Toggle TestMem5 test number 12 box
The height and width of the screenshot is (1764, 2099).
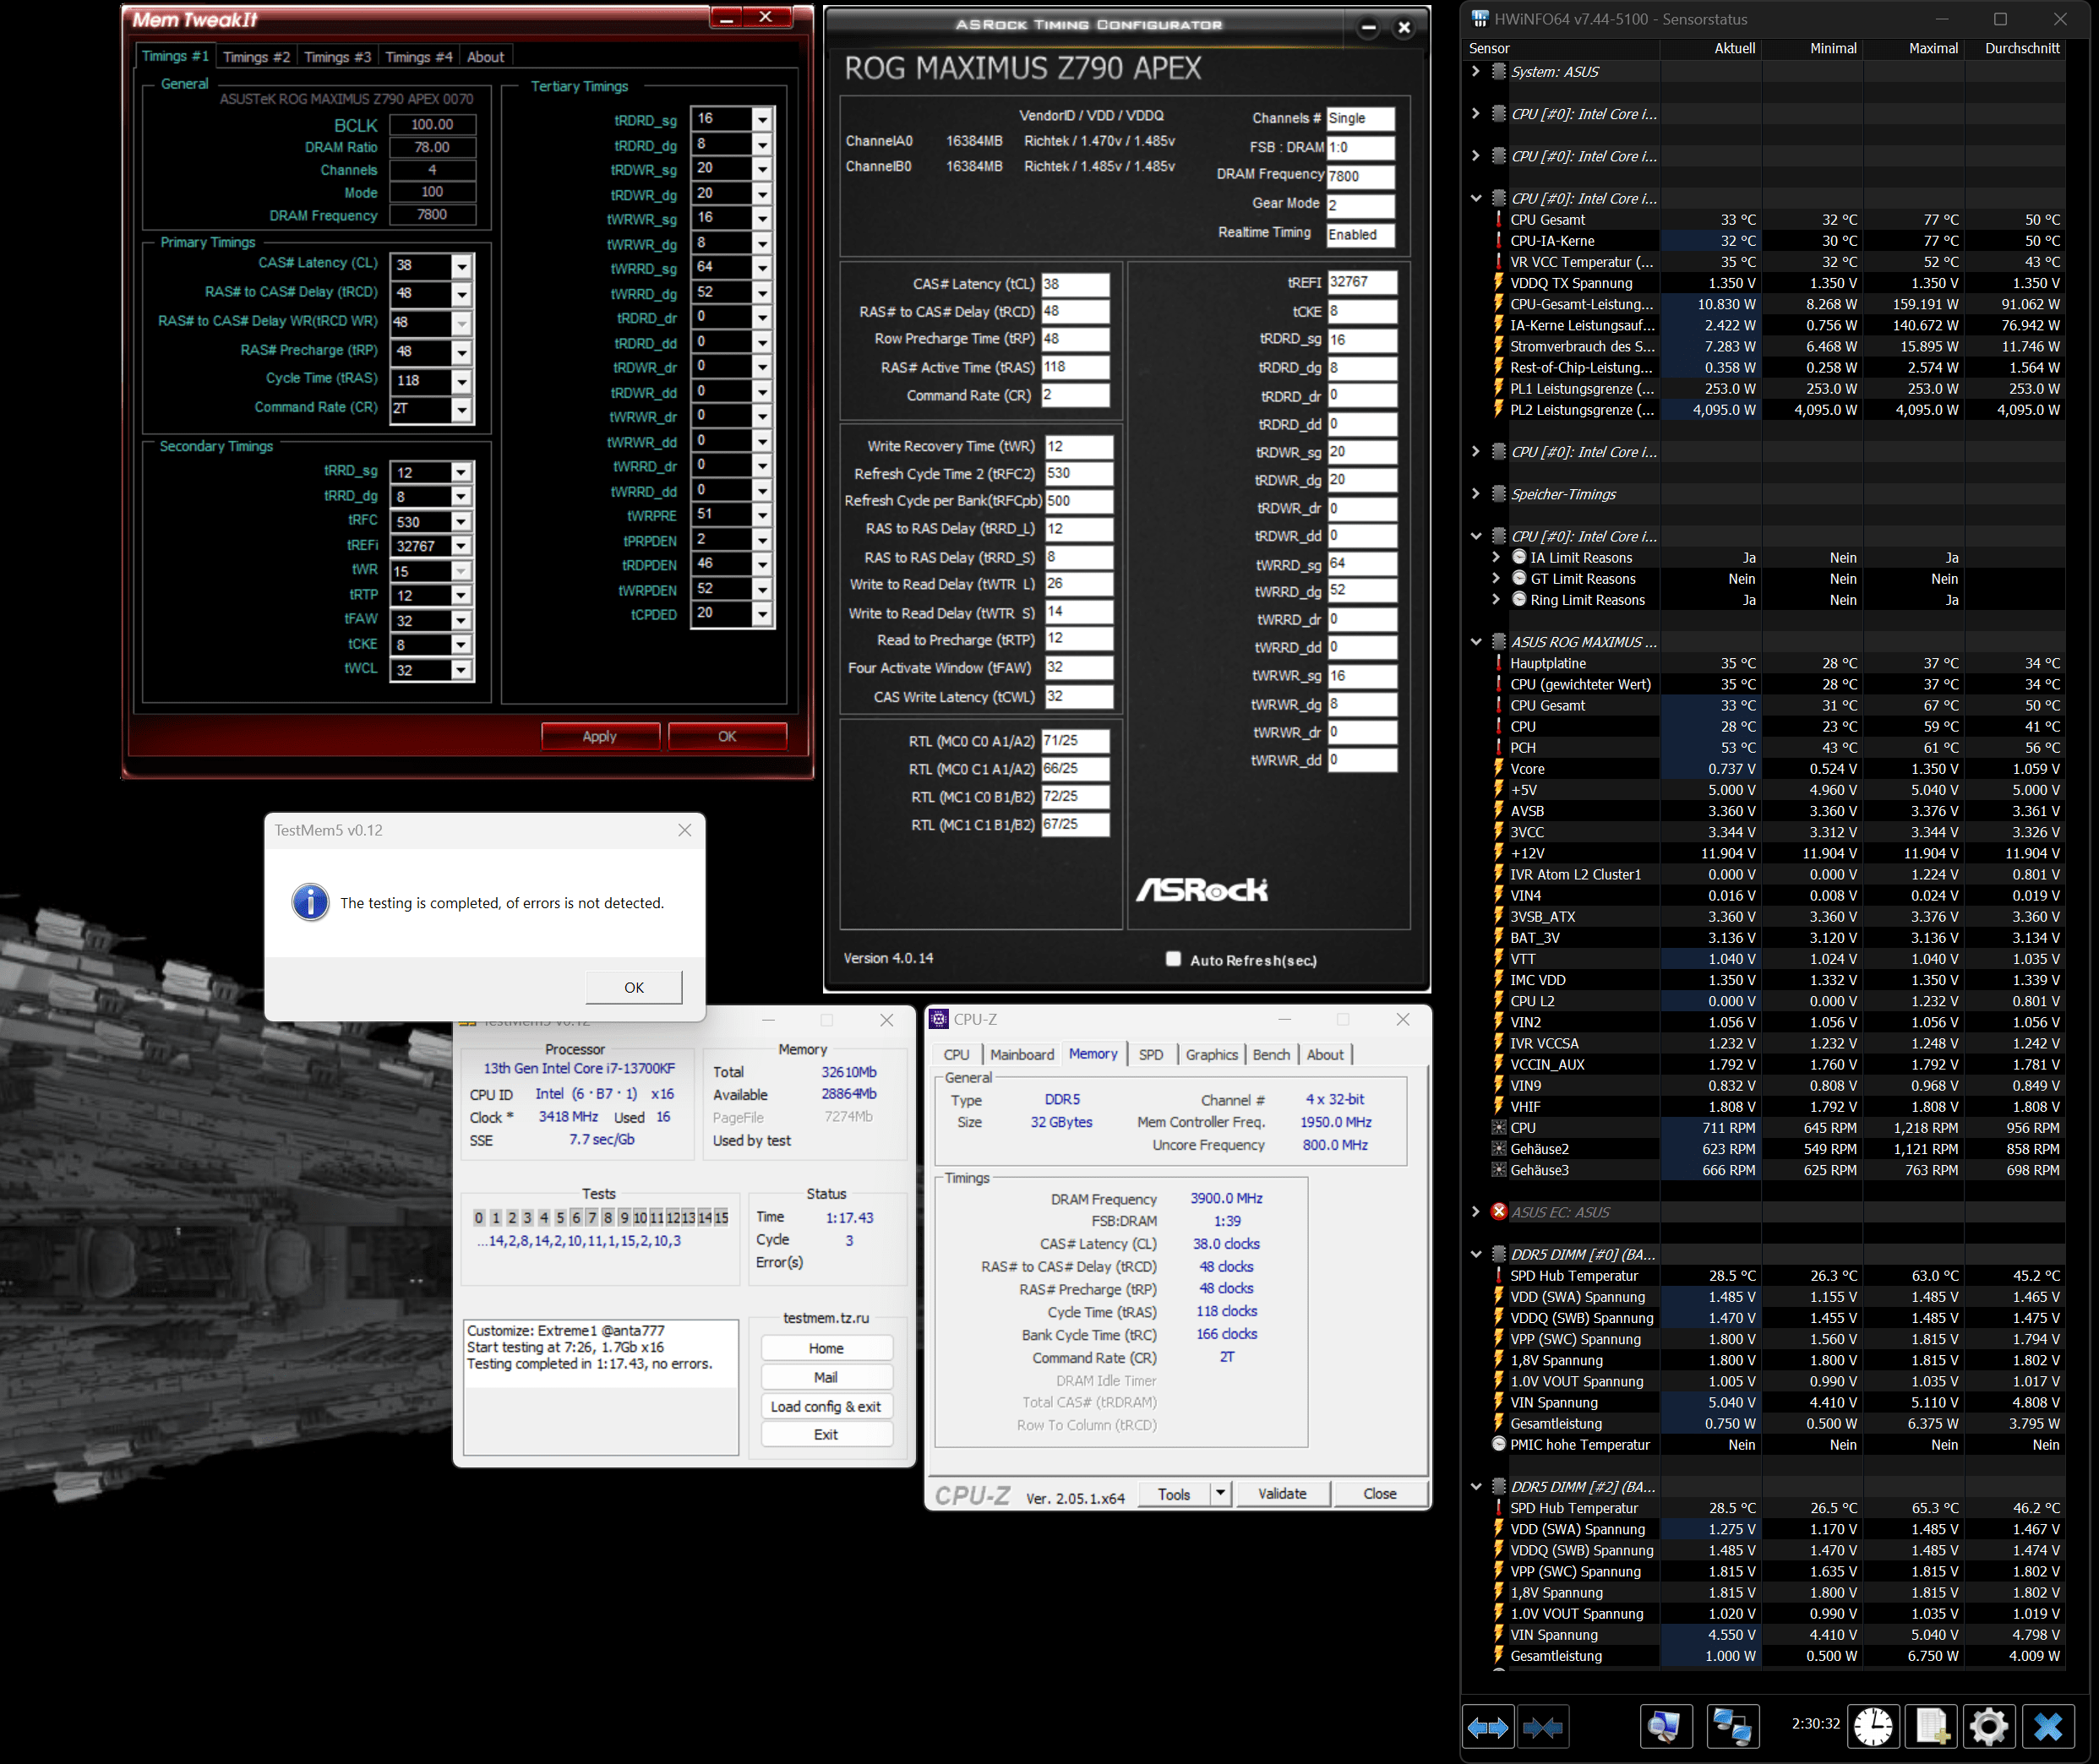pyautogui.click(x=672, y=1217)
